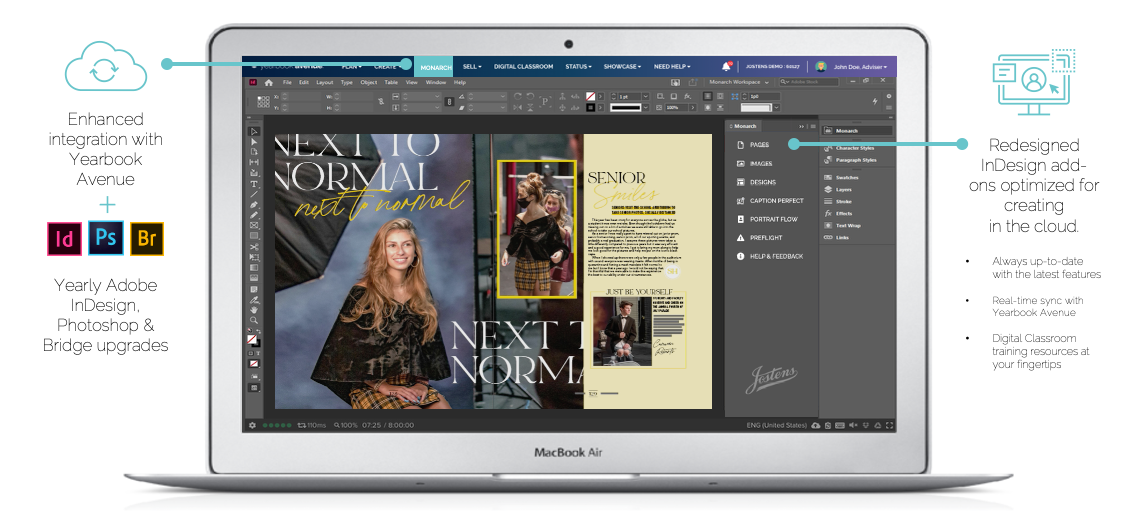1131x522 pixels.
Task: Open the Effects fx control bar icon
Action: (x=687, y=96)
